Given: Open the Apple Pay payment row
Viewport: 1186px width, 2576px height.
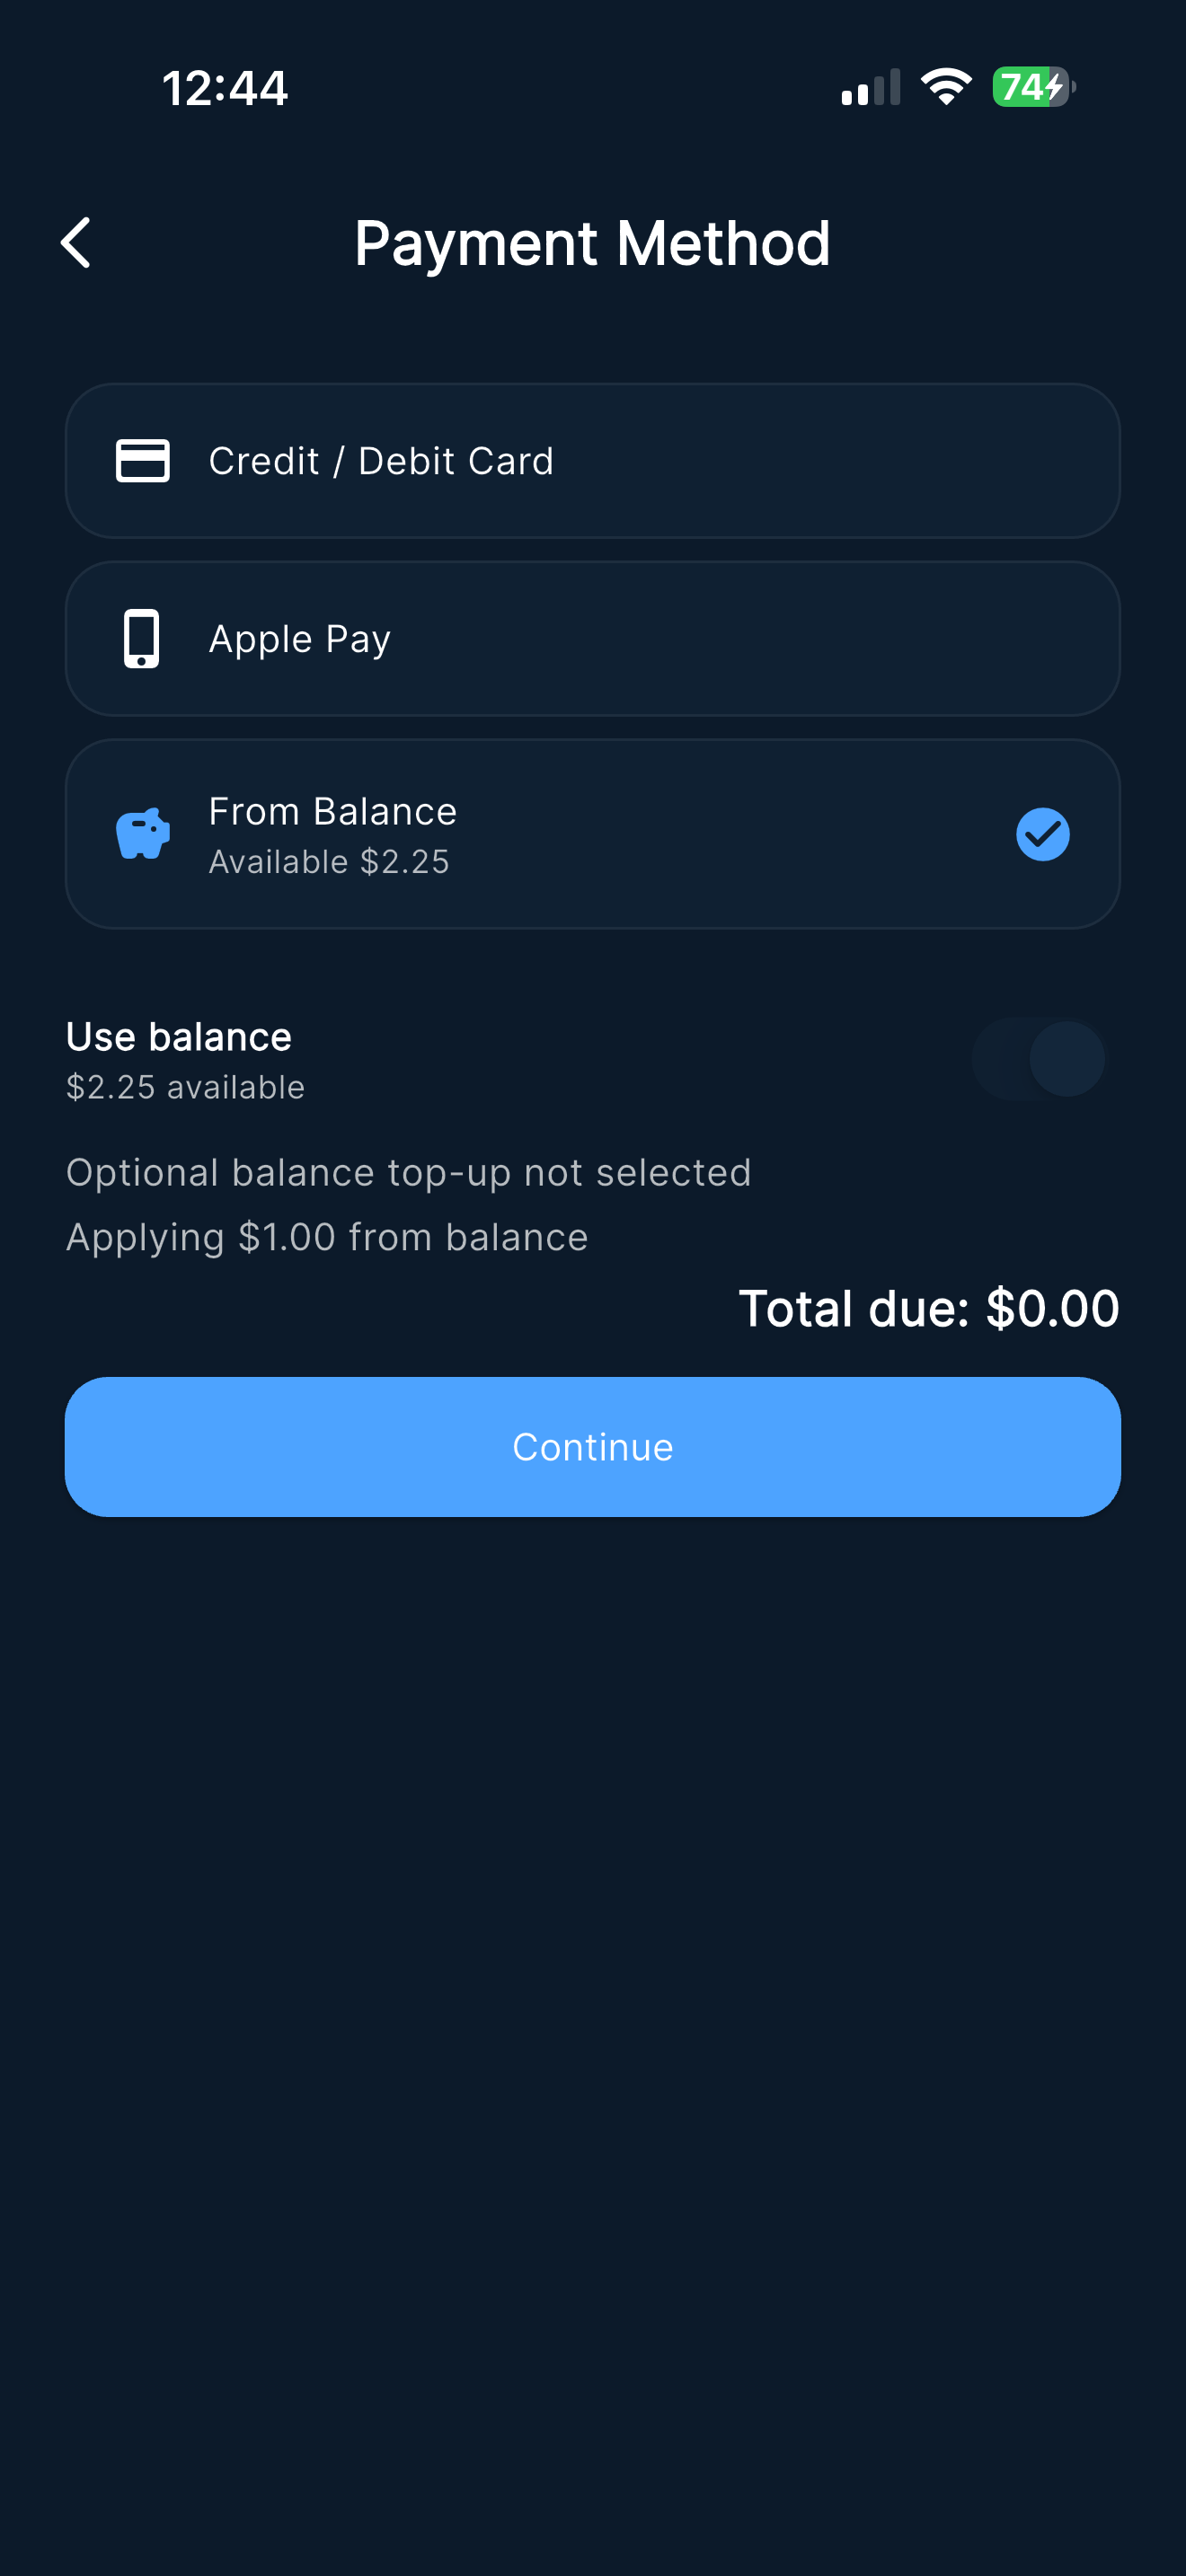Looking at the screenshot, I should (x=593, y=638).
